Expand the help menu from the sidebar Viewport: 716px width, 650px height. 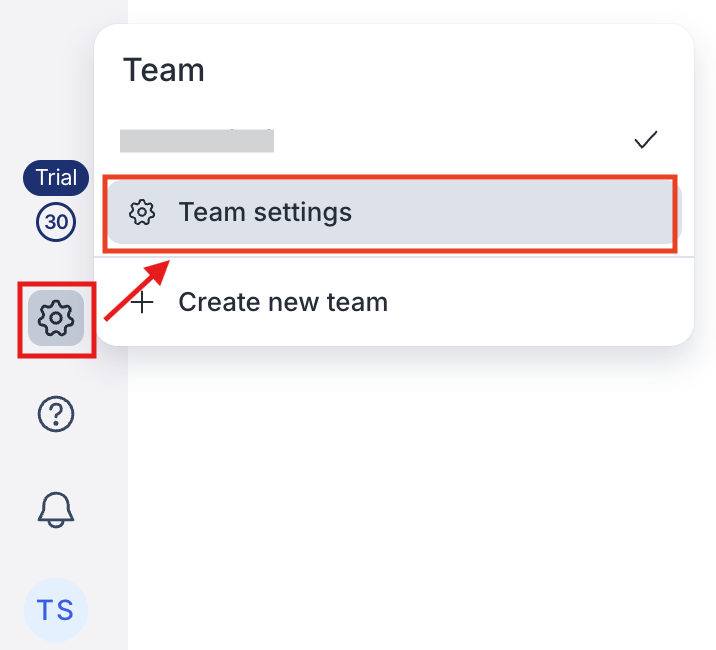click(x=56, y=413)
